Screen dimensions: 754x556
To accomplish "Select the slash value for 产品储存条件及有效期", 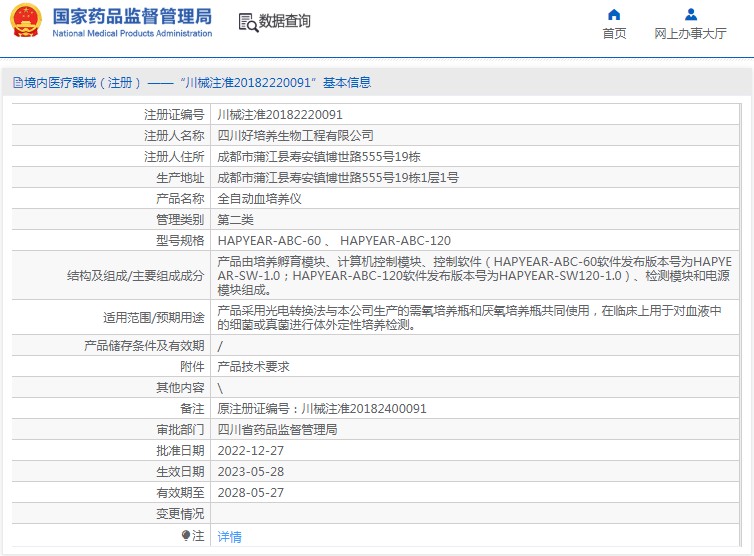I will click(220, 346).
